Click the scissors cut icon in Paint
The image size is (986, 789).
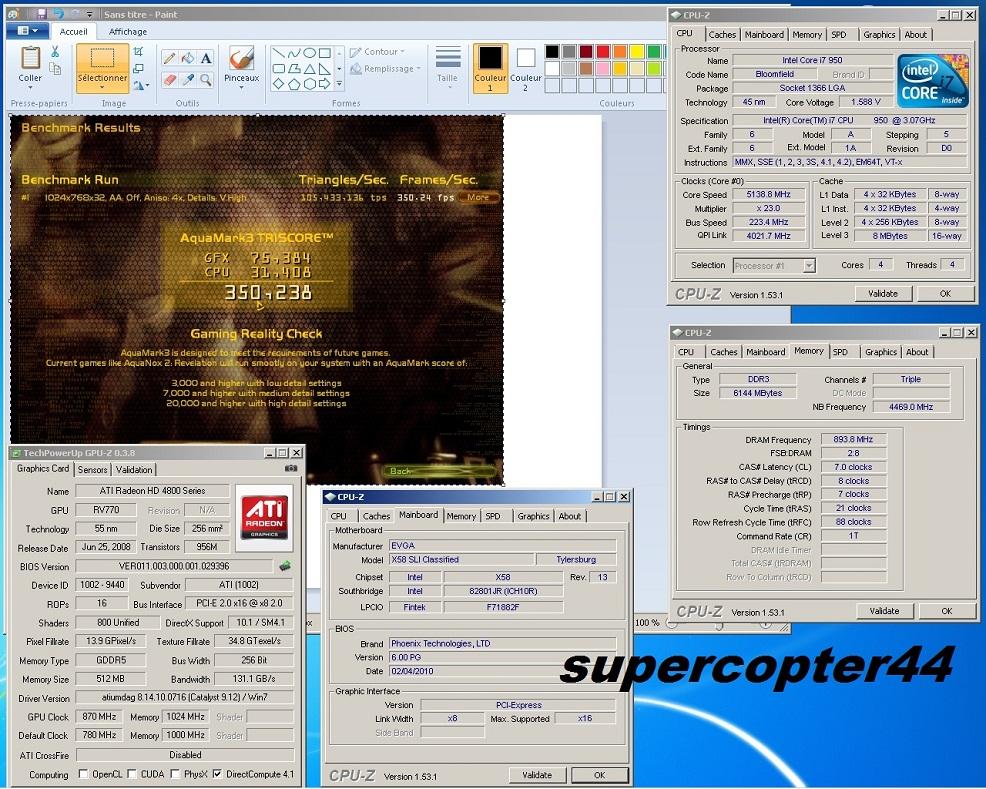click(55, 52)
